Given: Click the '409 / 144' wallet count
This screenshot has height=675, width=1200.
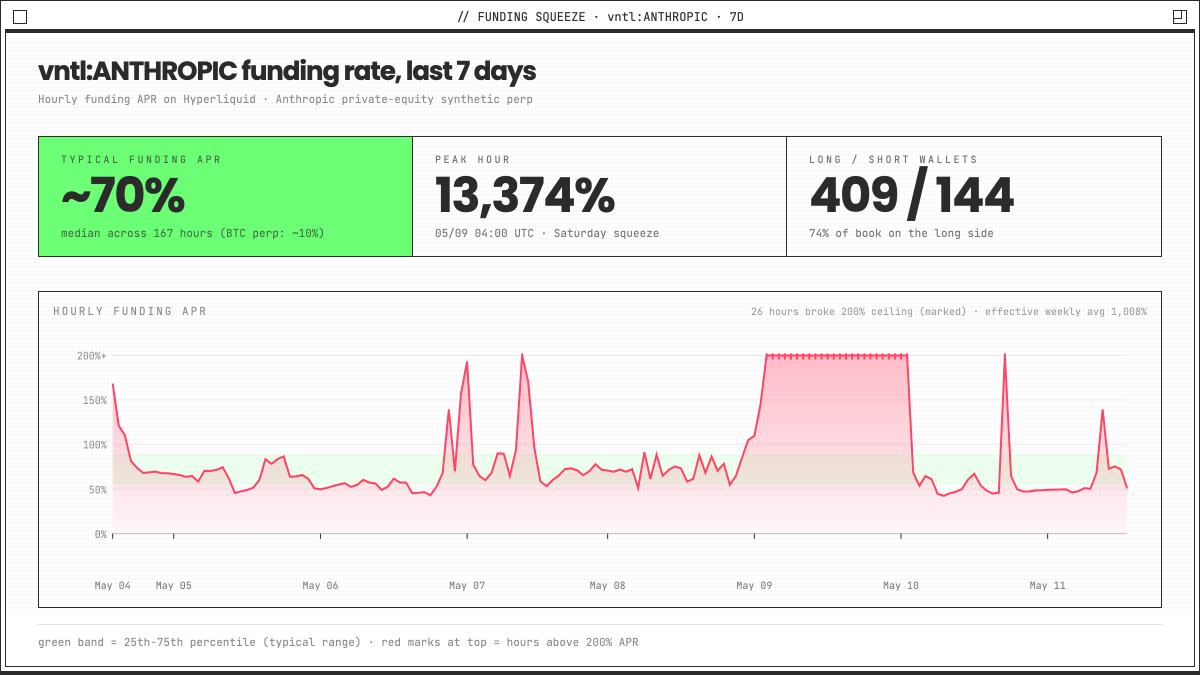Looking at the screenshot, I should (911, 196).
